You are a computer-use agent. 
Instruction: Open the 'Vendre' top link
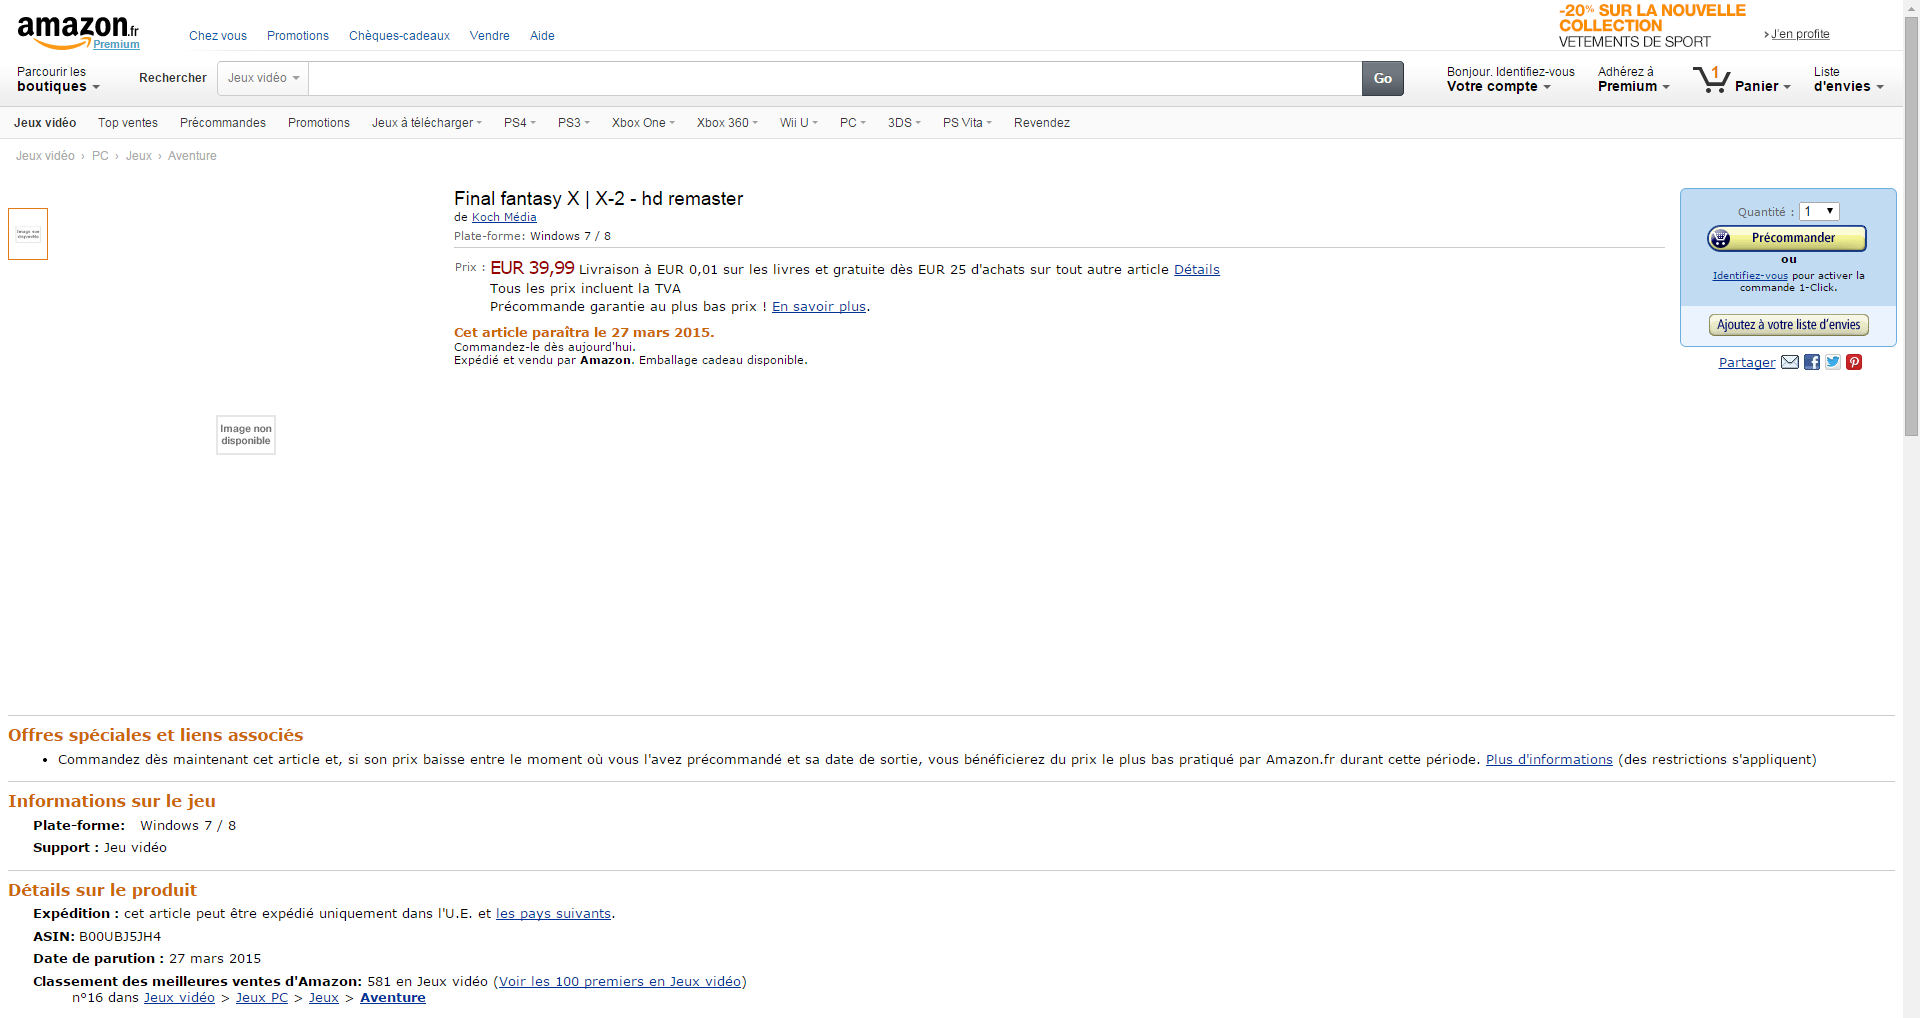click(x=490, y=36)
